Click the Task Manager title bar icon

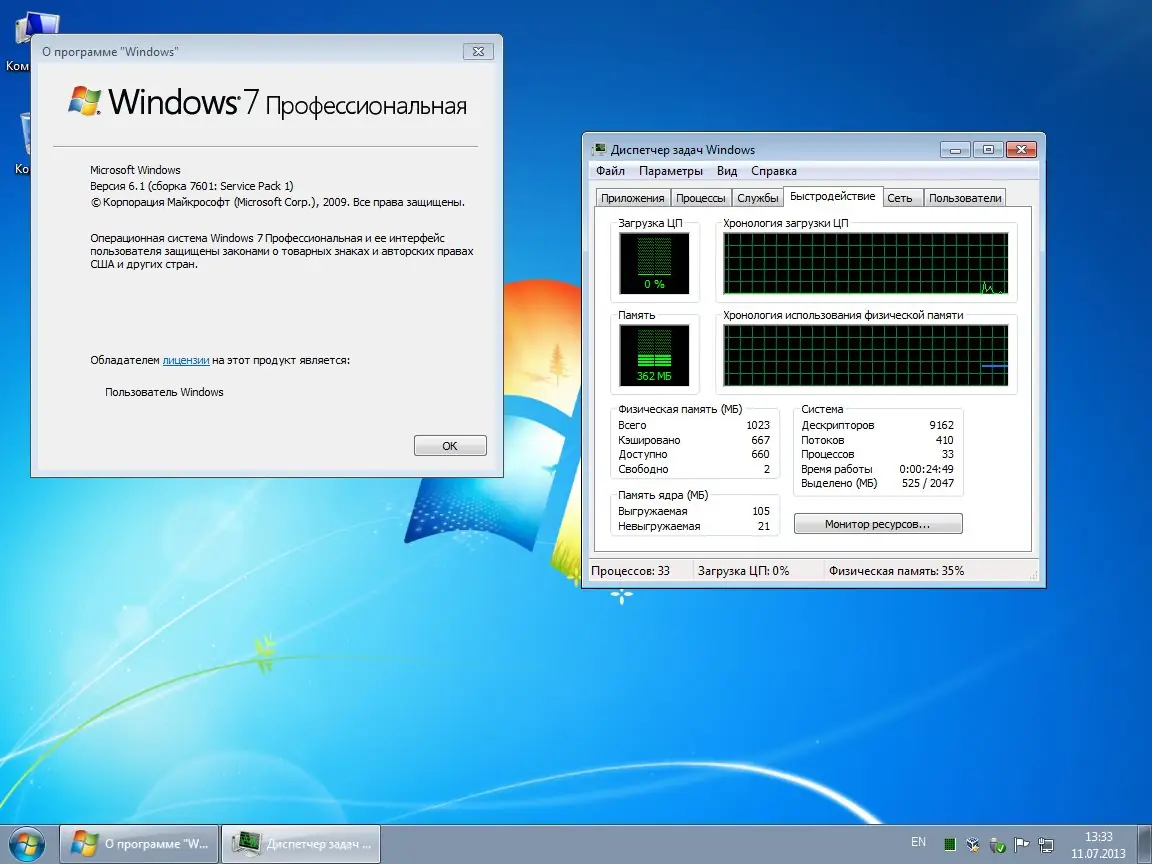(599, 149)
